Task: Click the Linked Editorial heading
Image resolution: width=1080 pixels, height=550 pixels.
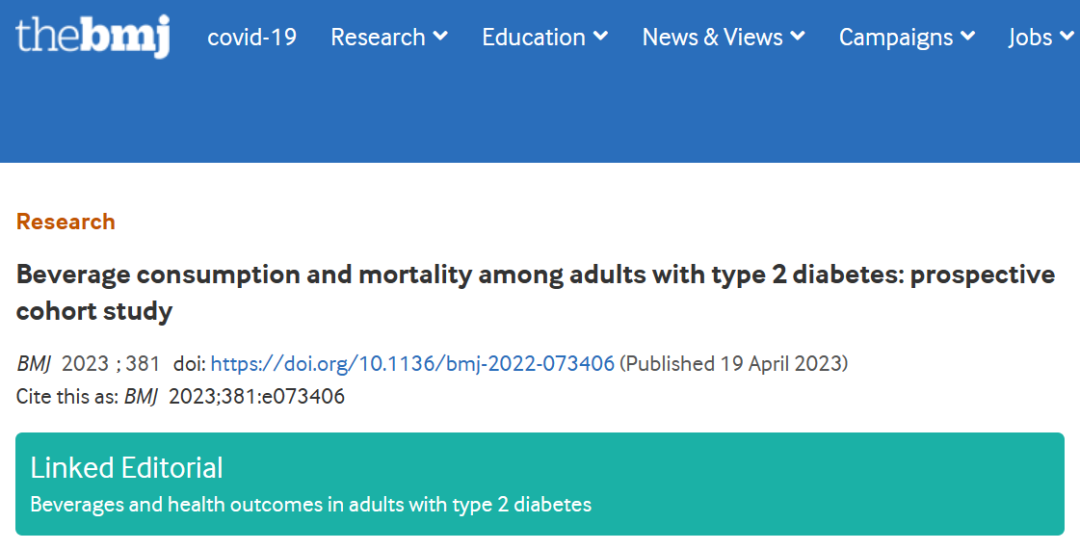Action: 127,467
